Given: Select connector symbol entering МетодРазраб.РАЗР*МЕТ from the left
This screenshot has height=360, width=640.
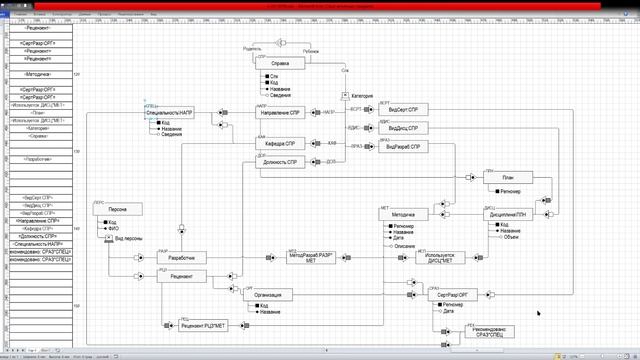Looking at the screenshot, I should pyautogui.click(x=271, y=258).
